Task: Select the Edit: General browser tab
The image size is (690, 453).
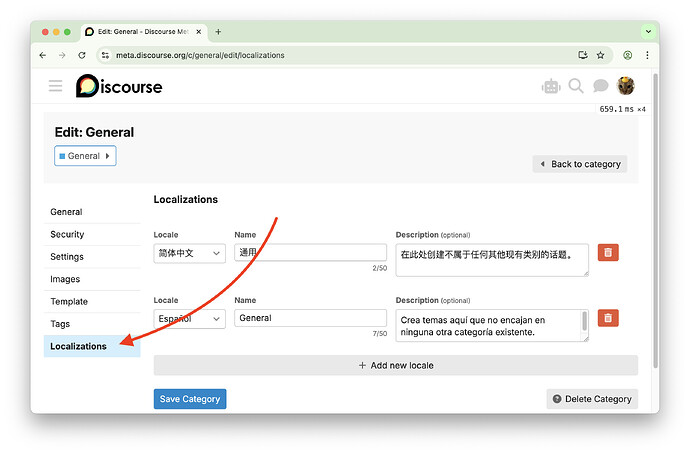Action: (144, 32)
